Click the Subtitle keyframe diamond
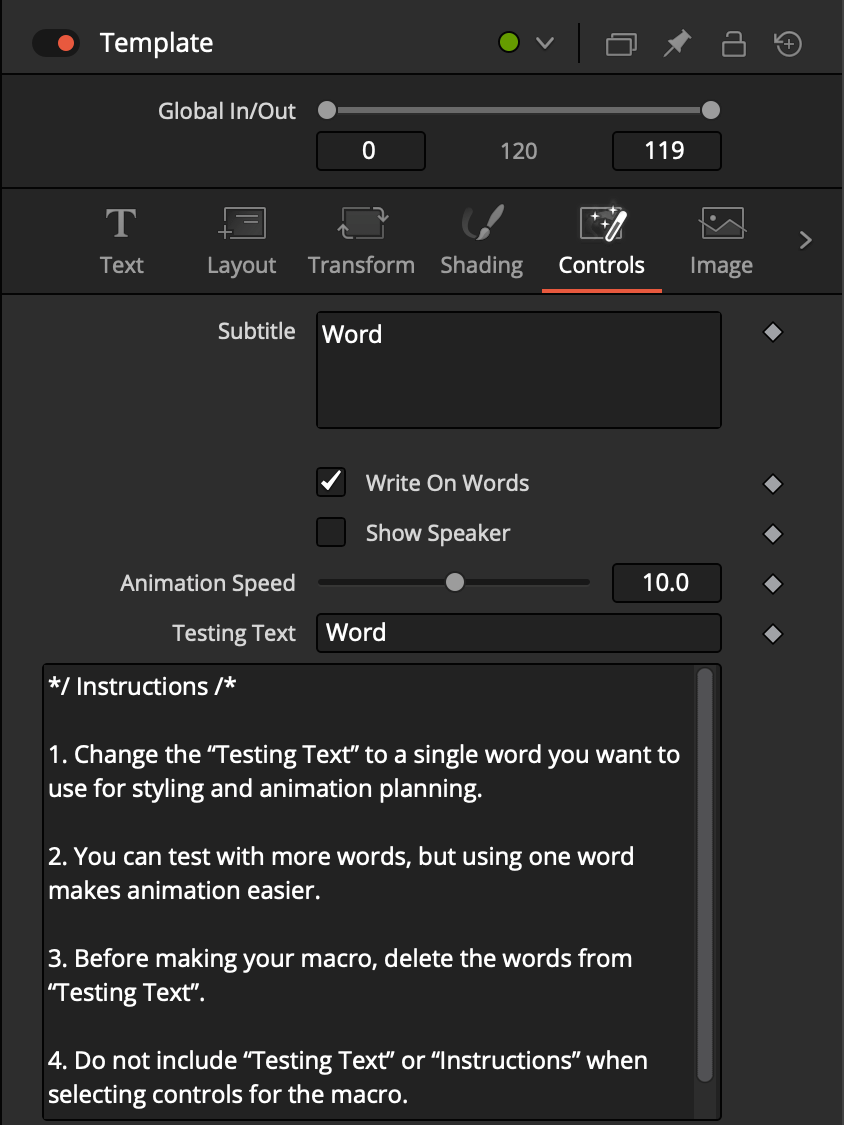Image resolution: width=844 pixels, height=1125 pixels. (x=772, y=333)
